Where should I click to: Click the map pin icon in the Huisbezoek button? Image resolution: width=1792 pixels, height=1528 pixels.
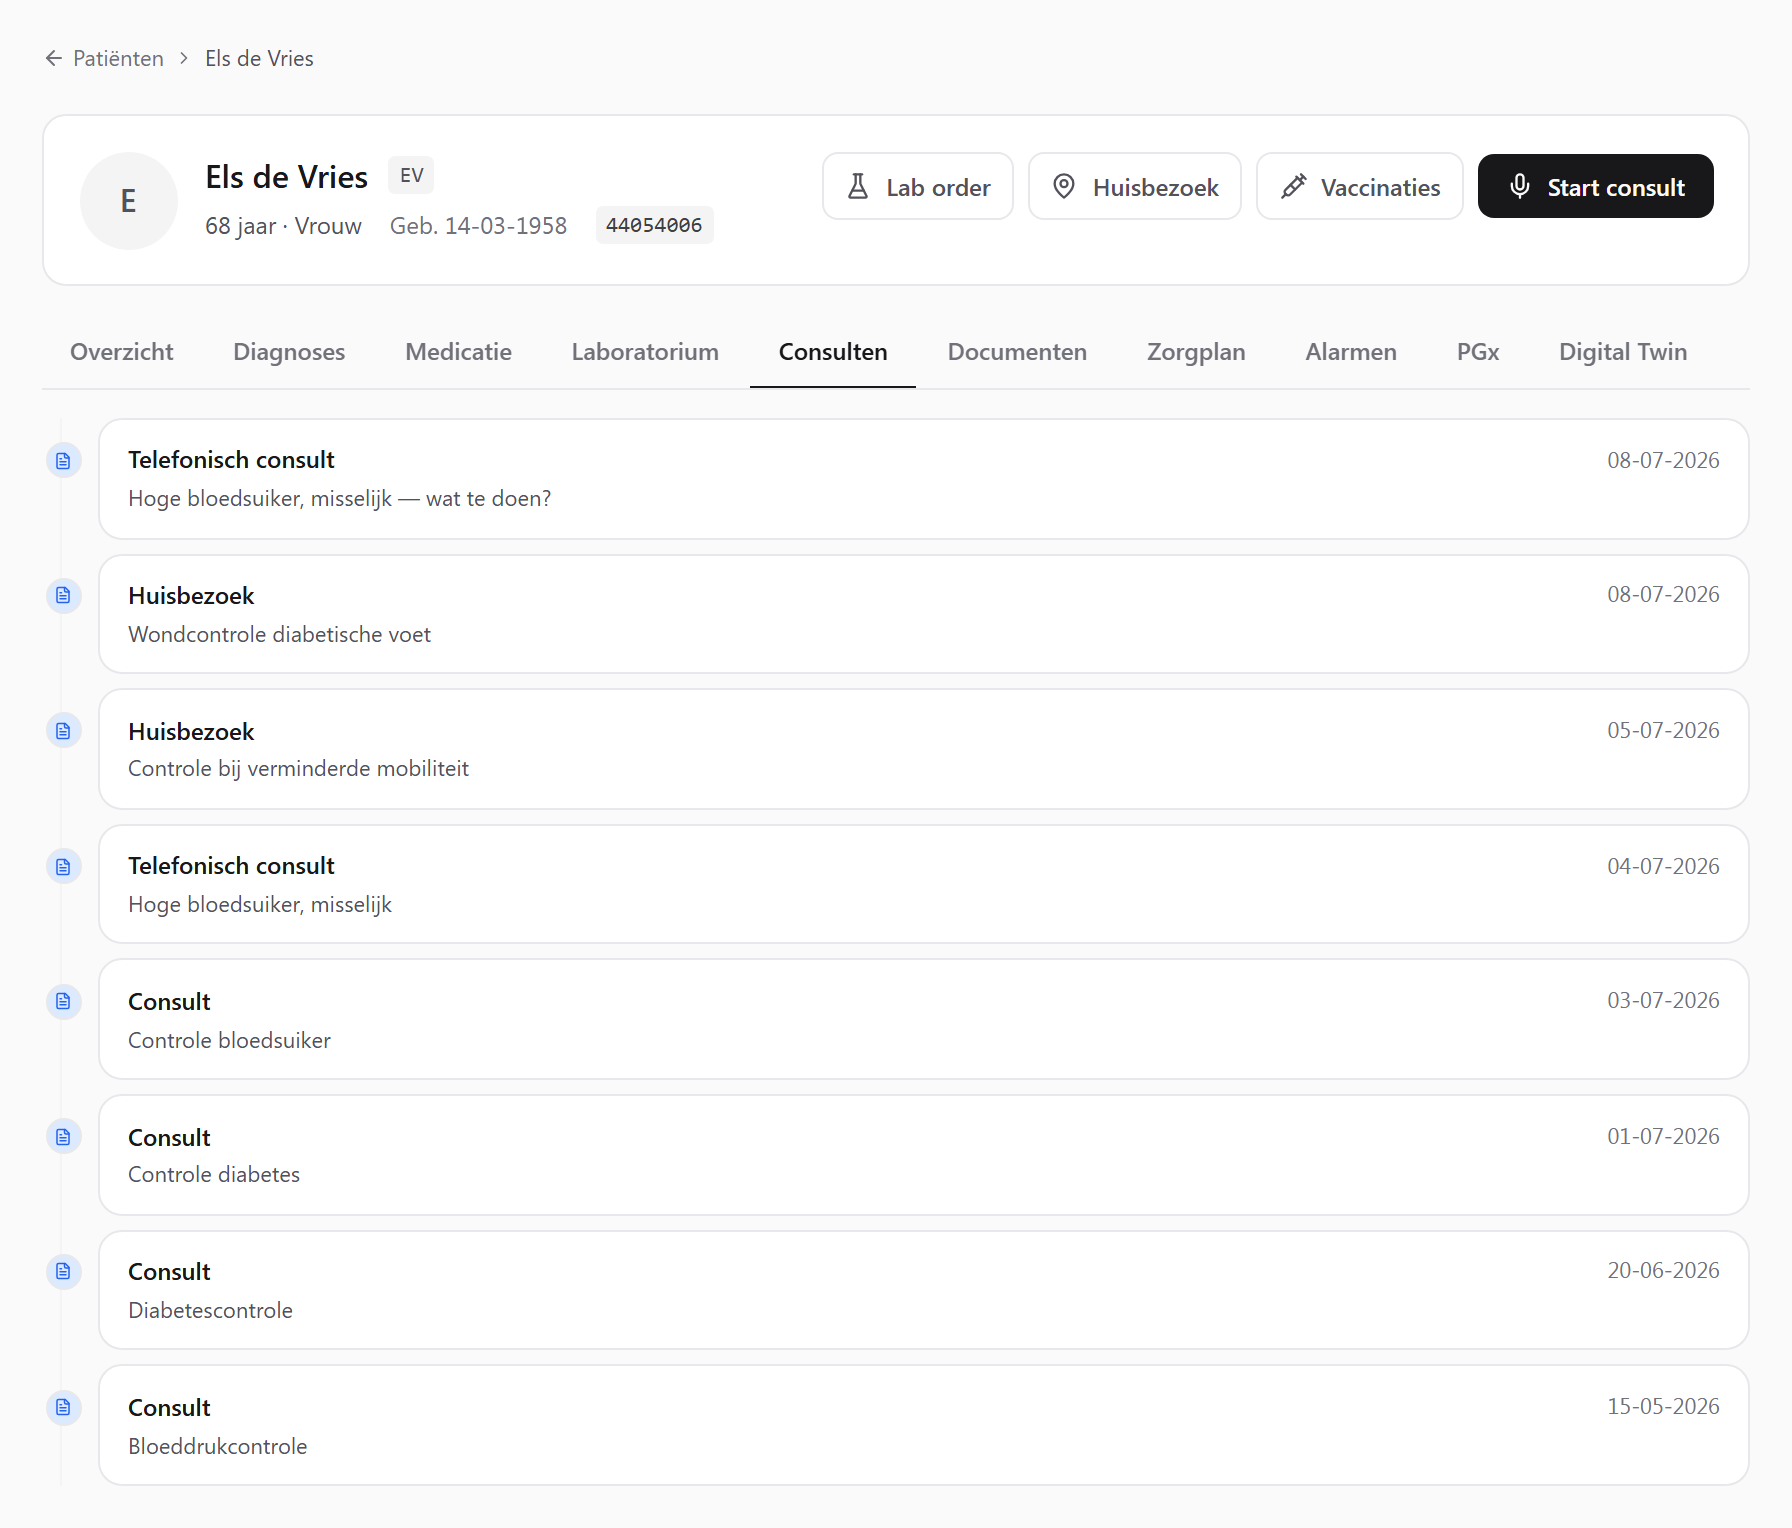pos(1064,187)
